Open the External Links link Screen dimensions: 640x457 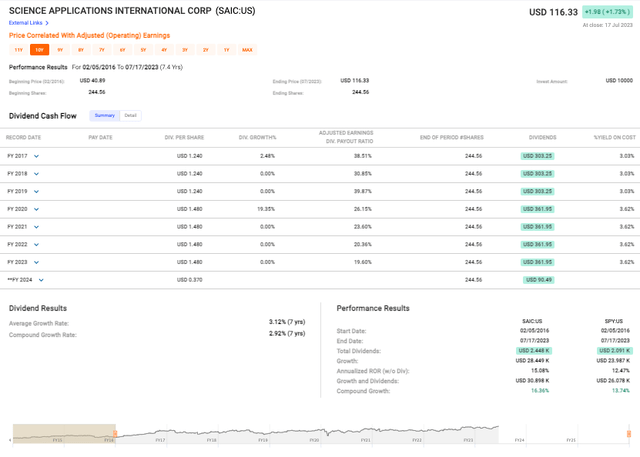[x=25, y=23]
